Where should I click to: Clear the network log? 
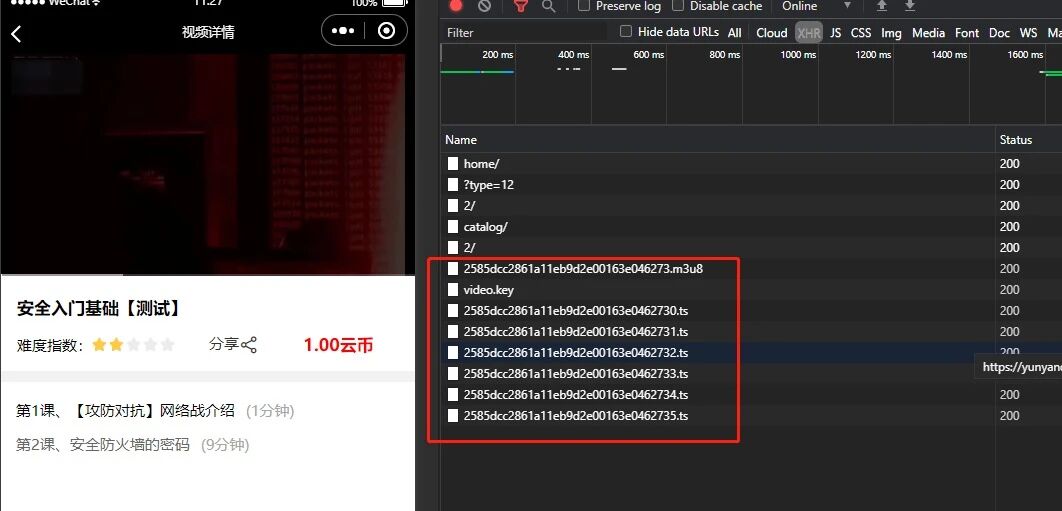click(x=484, y=6)
